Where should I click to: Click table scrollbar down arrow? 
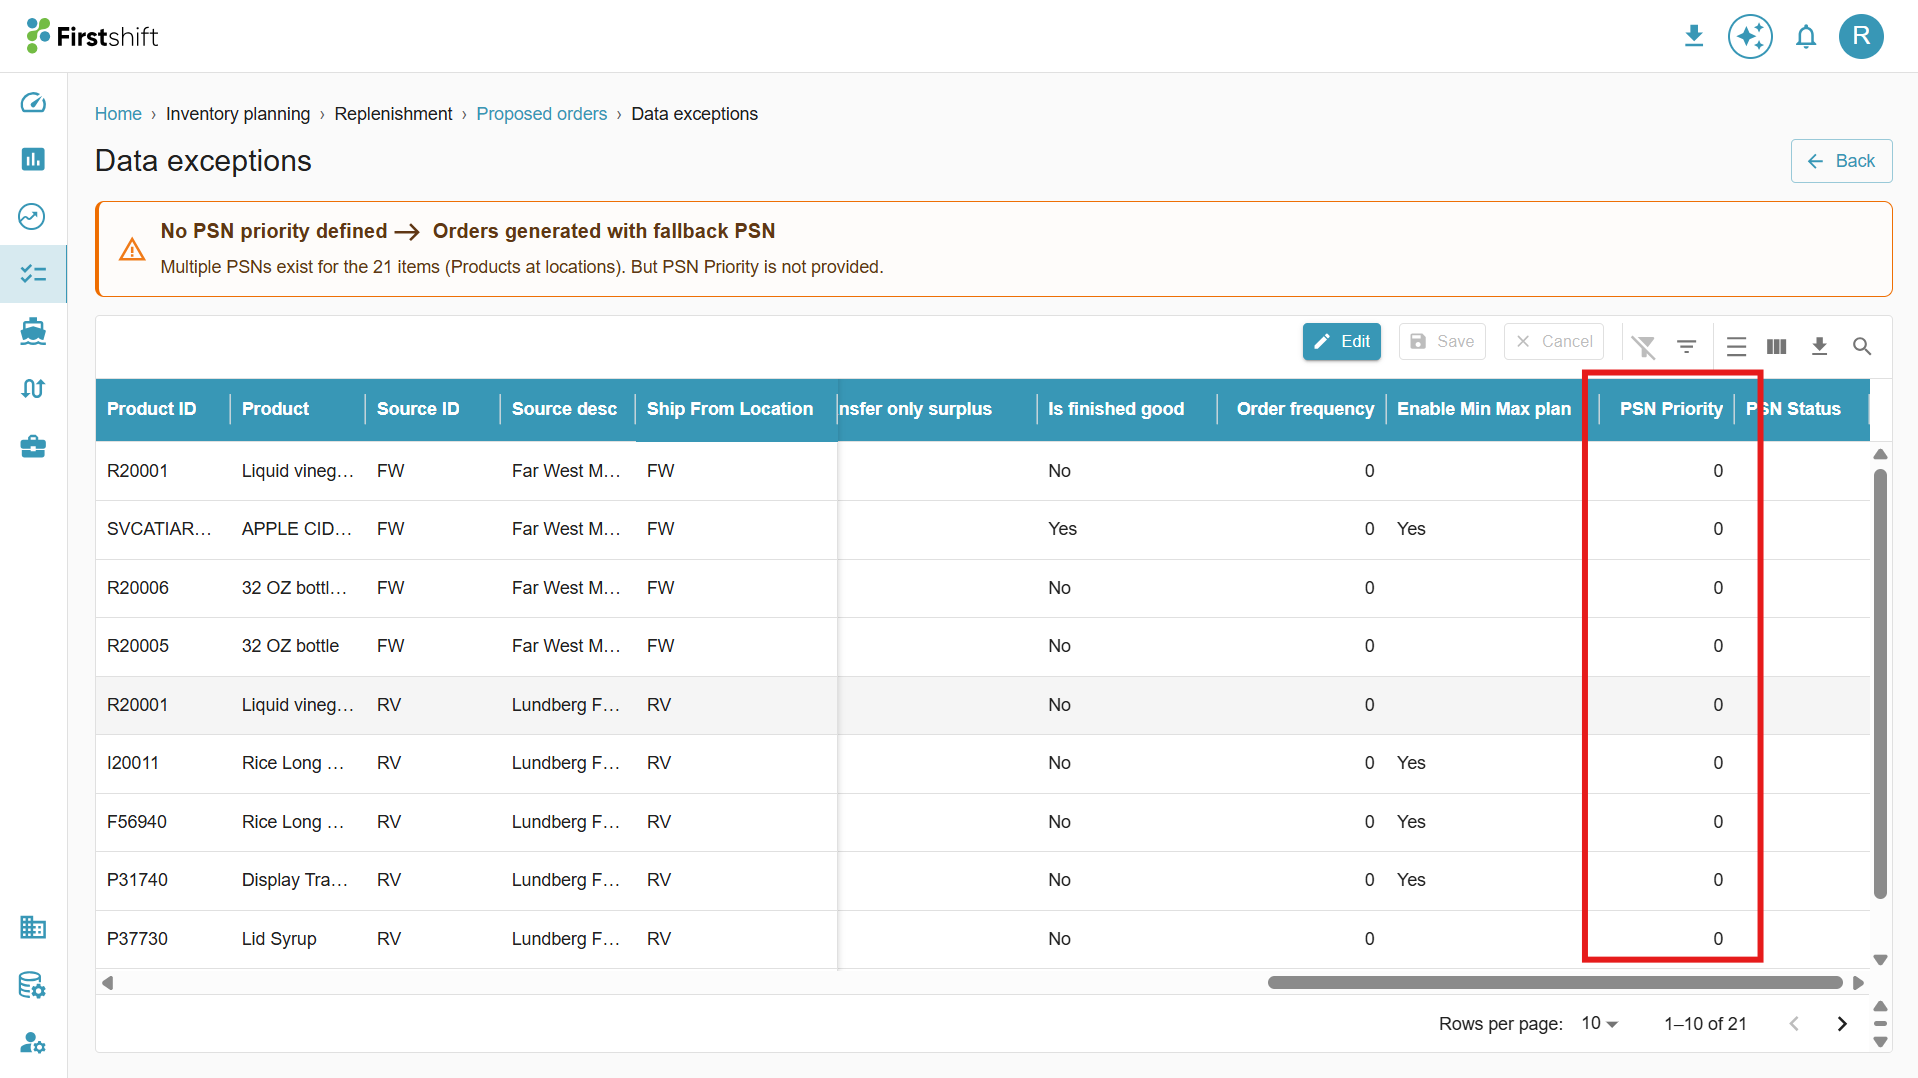[x=1880, y=959]
